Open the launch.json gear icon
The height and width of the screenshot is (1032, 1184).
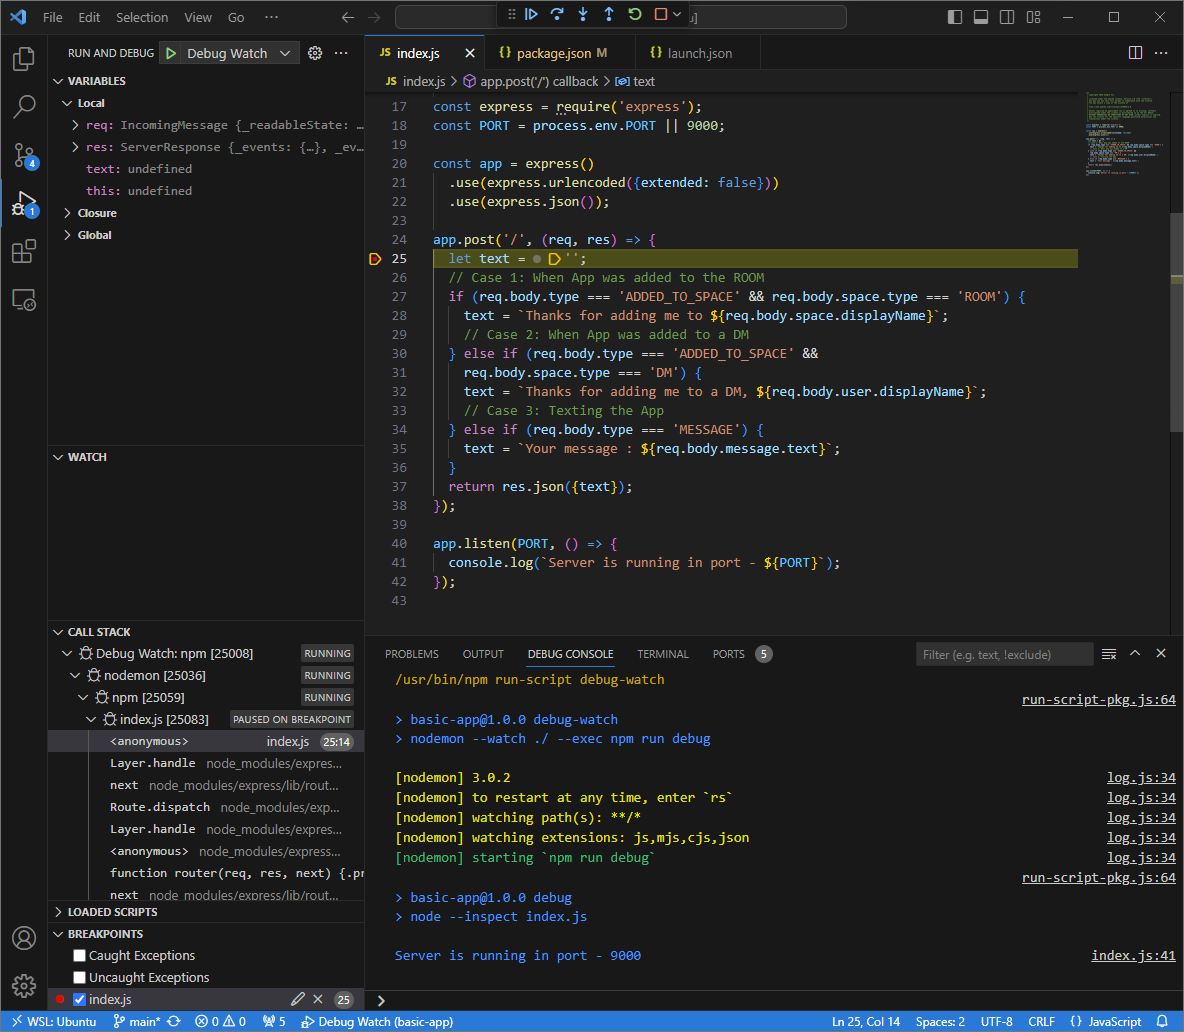point(315,53)
